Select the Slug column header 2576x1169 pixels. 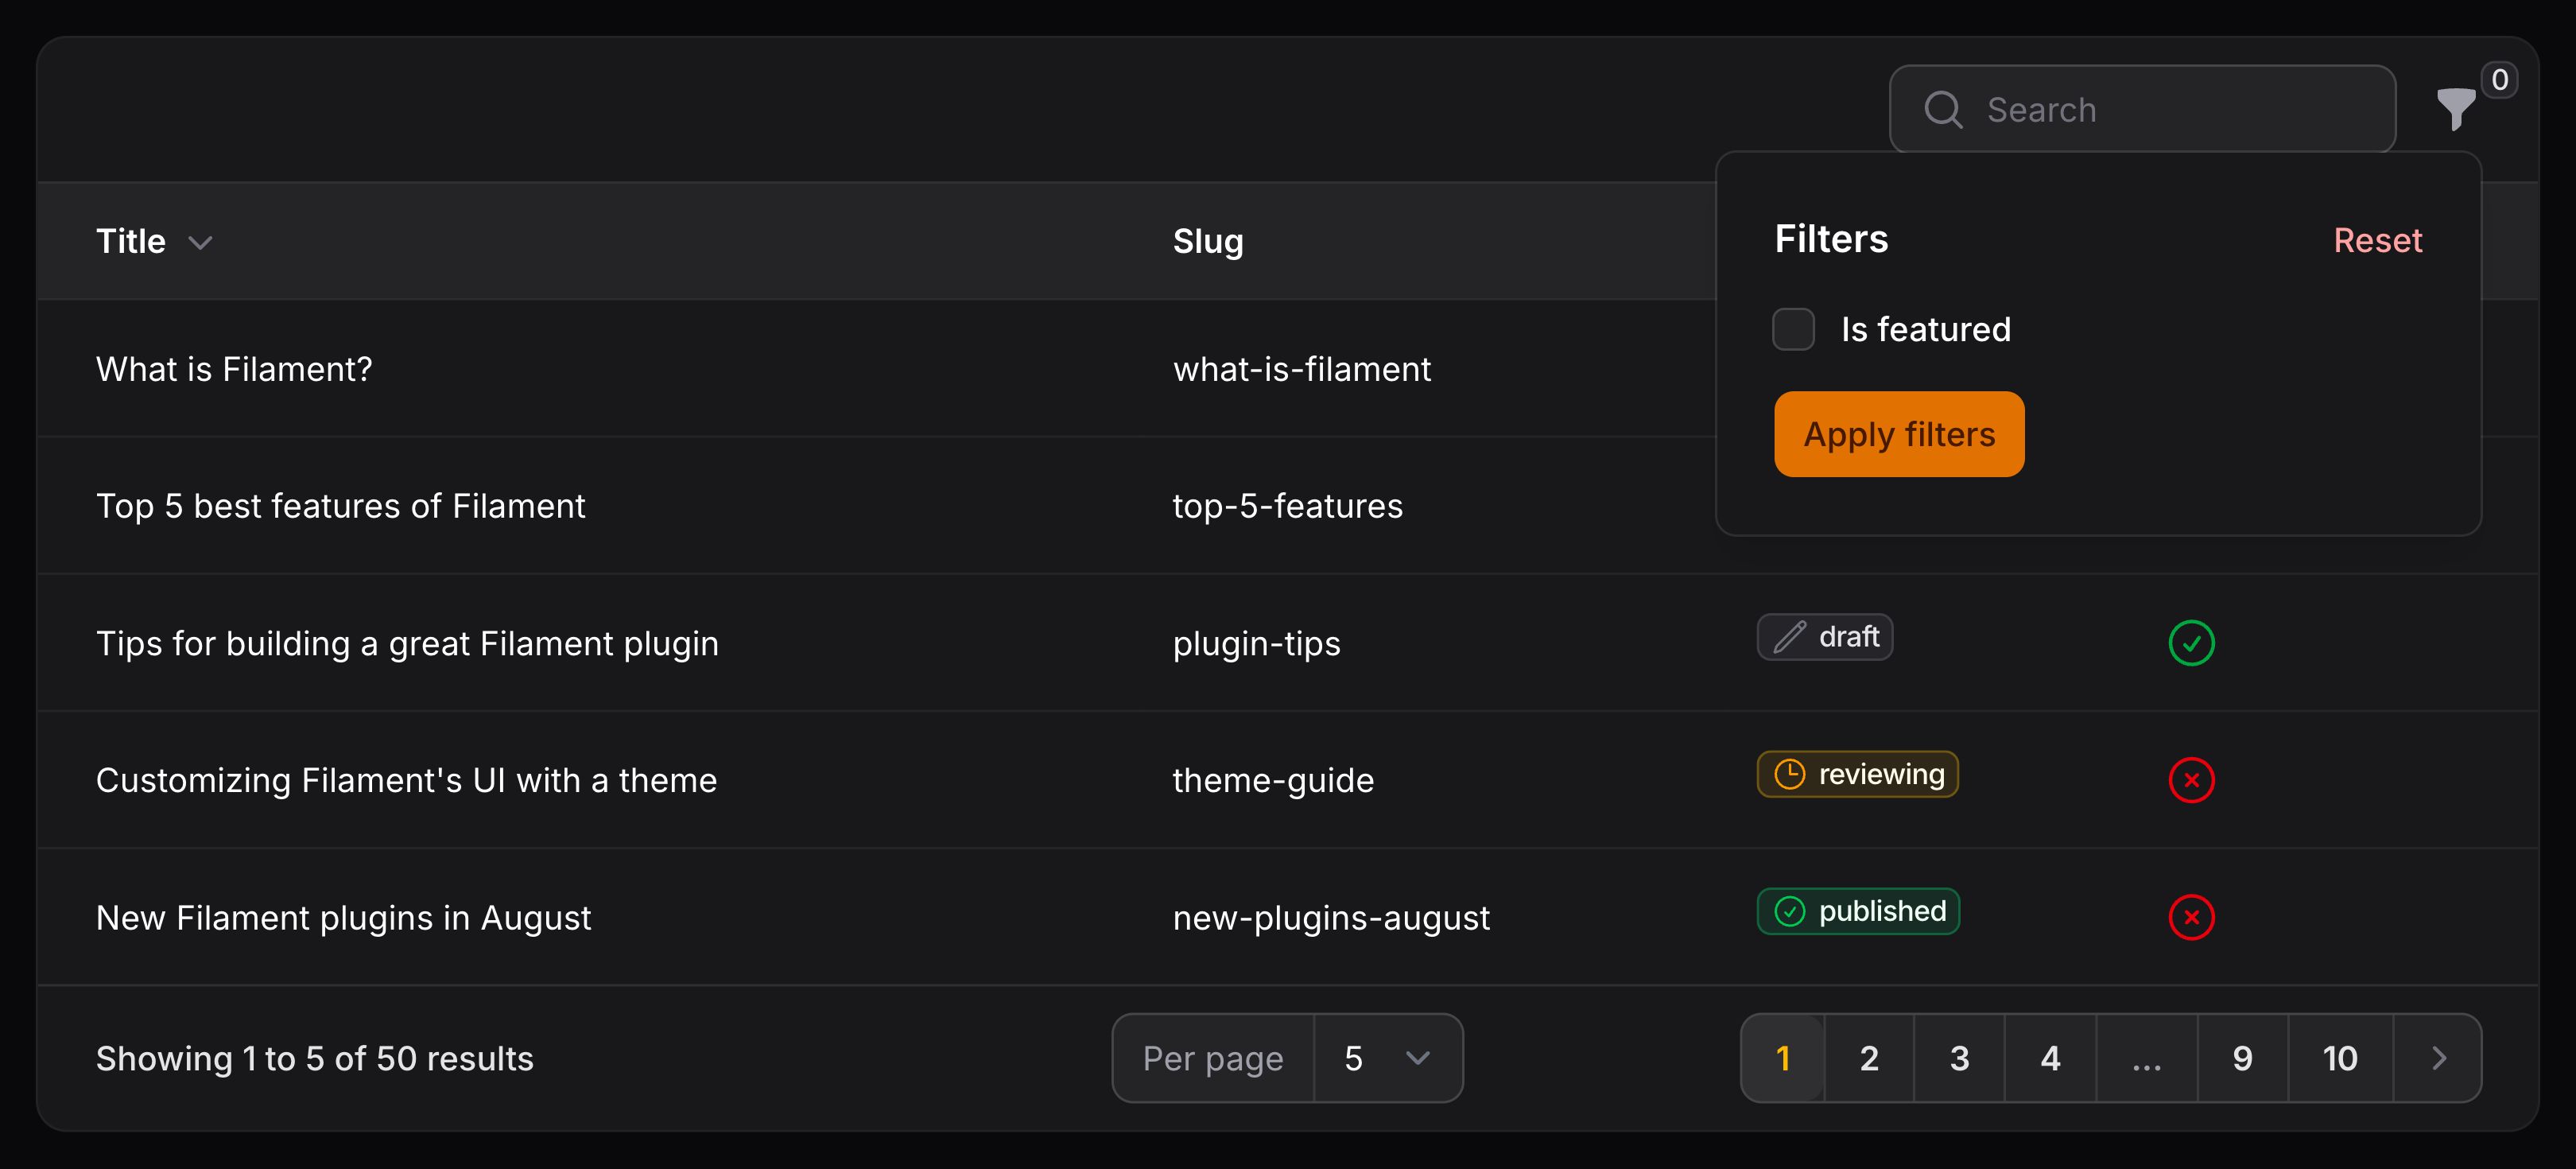point(1208,241)
